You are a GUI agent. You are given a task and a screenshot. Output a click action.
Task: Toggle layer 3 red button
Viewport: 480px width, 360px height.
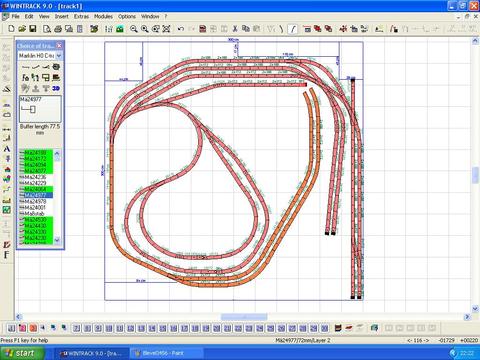(33, 328)
